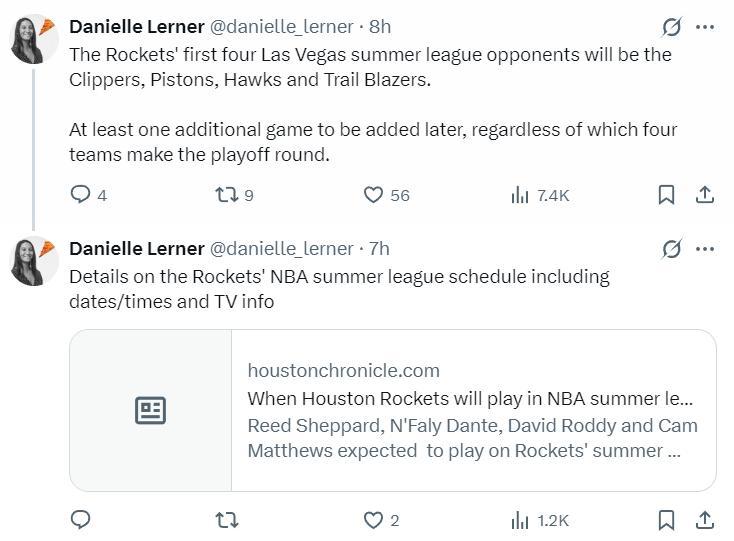Like the tweet with 56 likes
The image size is (734, 541).
373,195
